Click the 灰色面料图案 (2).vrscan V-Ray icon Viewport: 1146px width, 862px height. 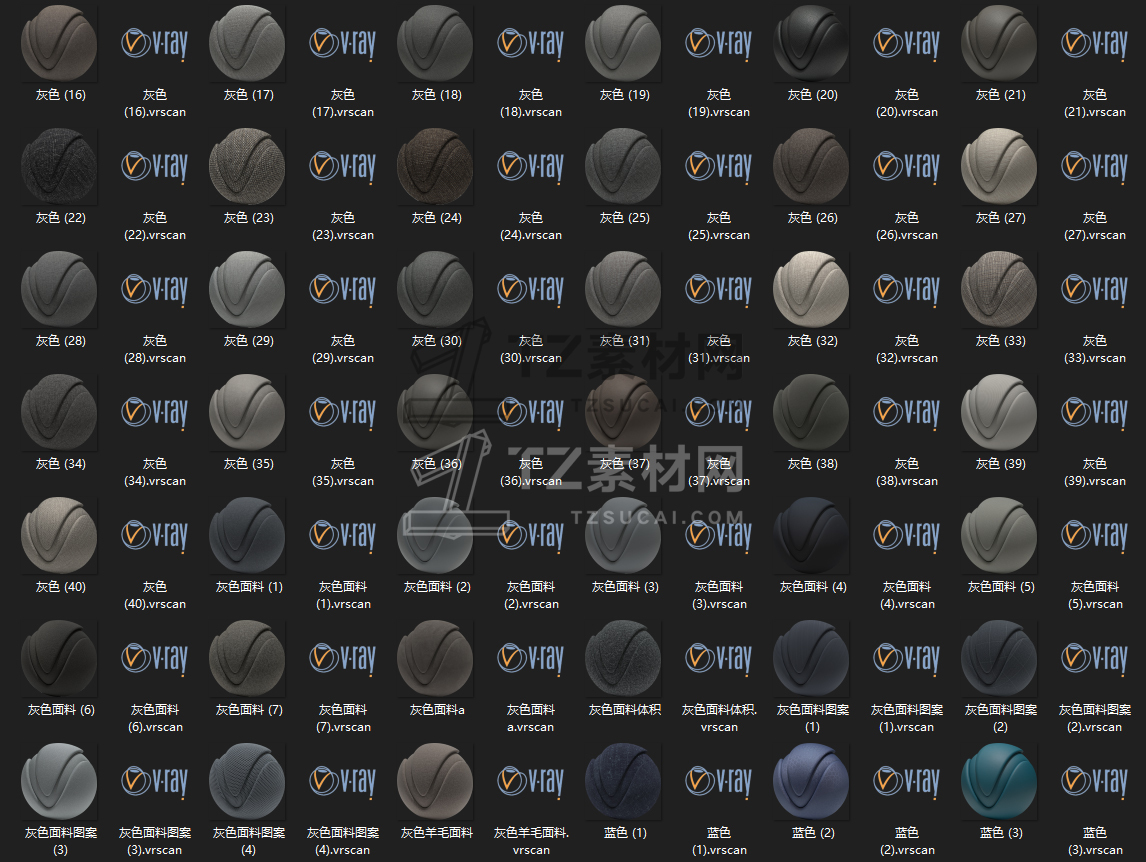pos(1094,657)
